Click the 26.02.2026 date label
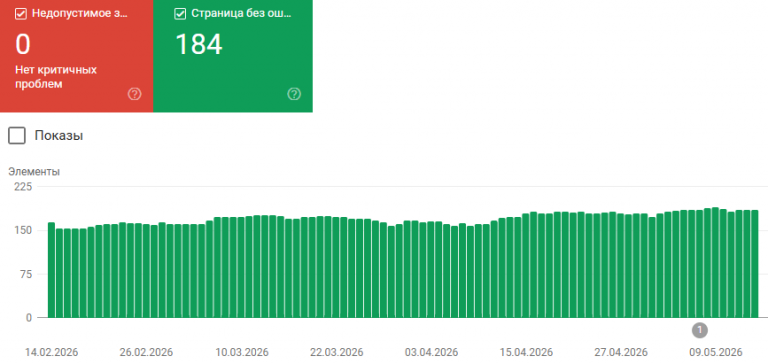The width and height of the screenshot is (768, 364). (146, 352)
